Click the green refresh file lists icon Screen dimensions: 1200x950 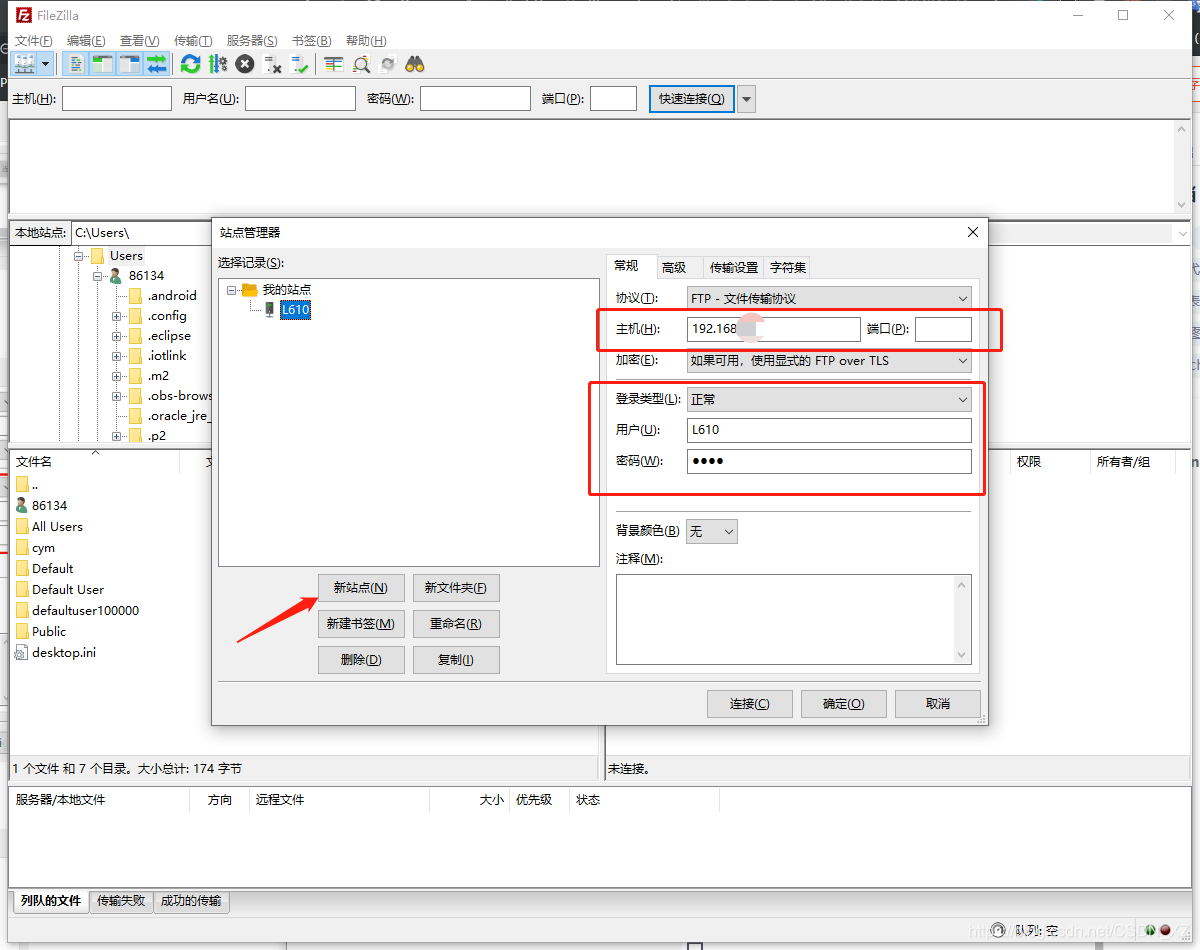[x=190, y=64]
